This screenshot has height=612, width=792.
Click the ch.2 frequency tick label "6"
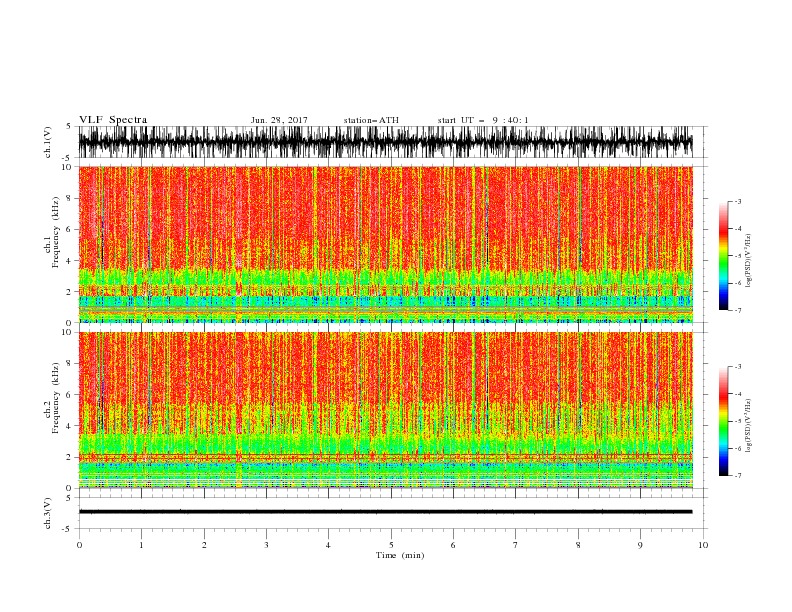coord(69,395)
